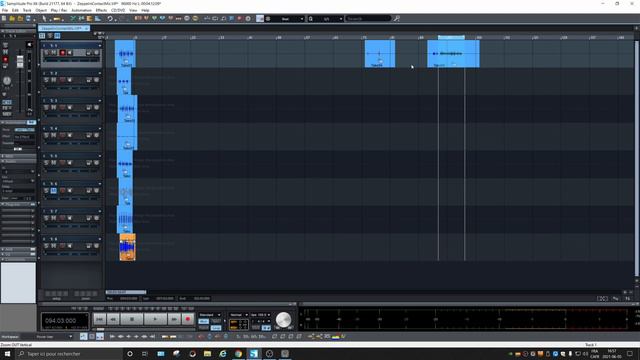Open track 2 header dropdown arrow
This screenshot has width=640, height=360.
coord(100,73)
